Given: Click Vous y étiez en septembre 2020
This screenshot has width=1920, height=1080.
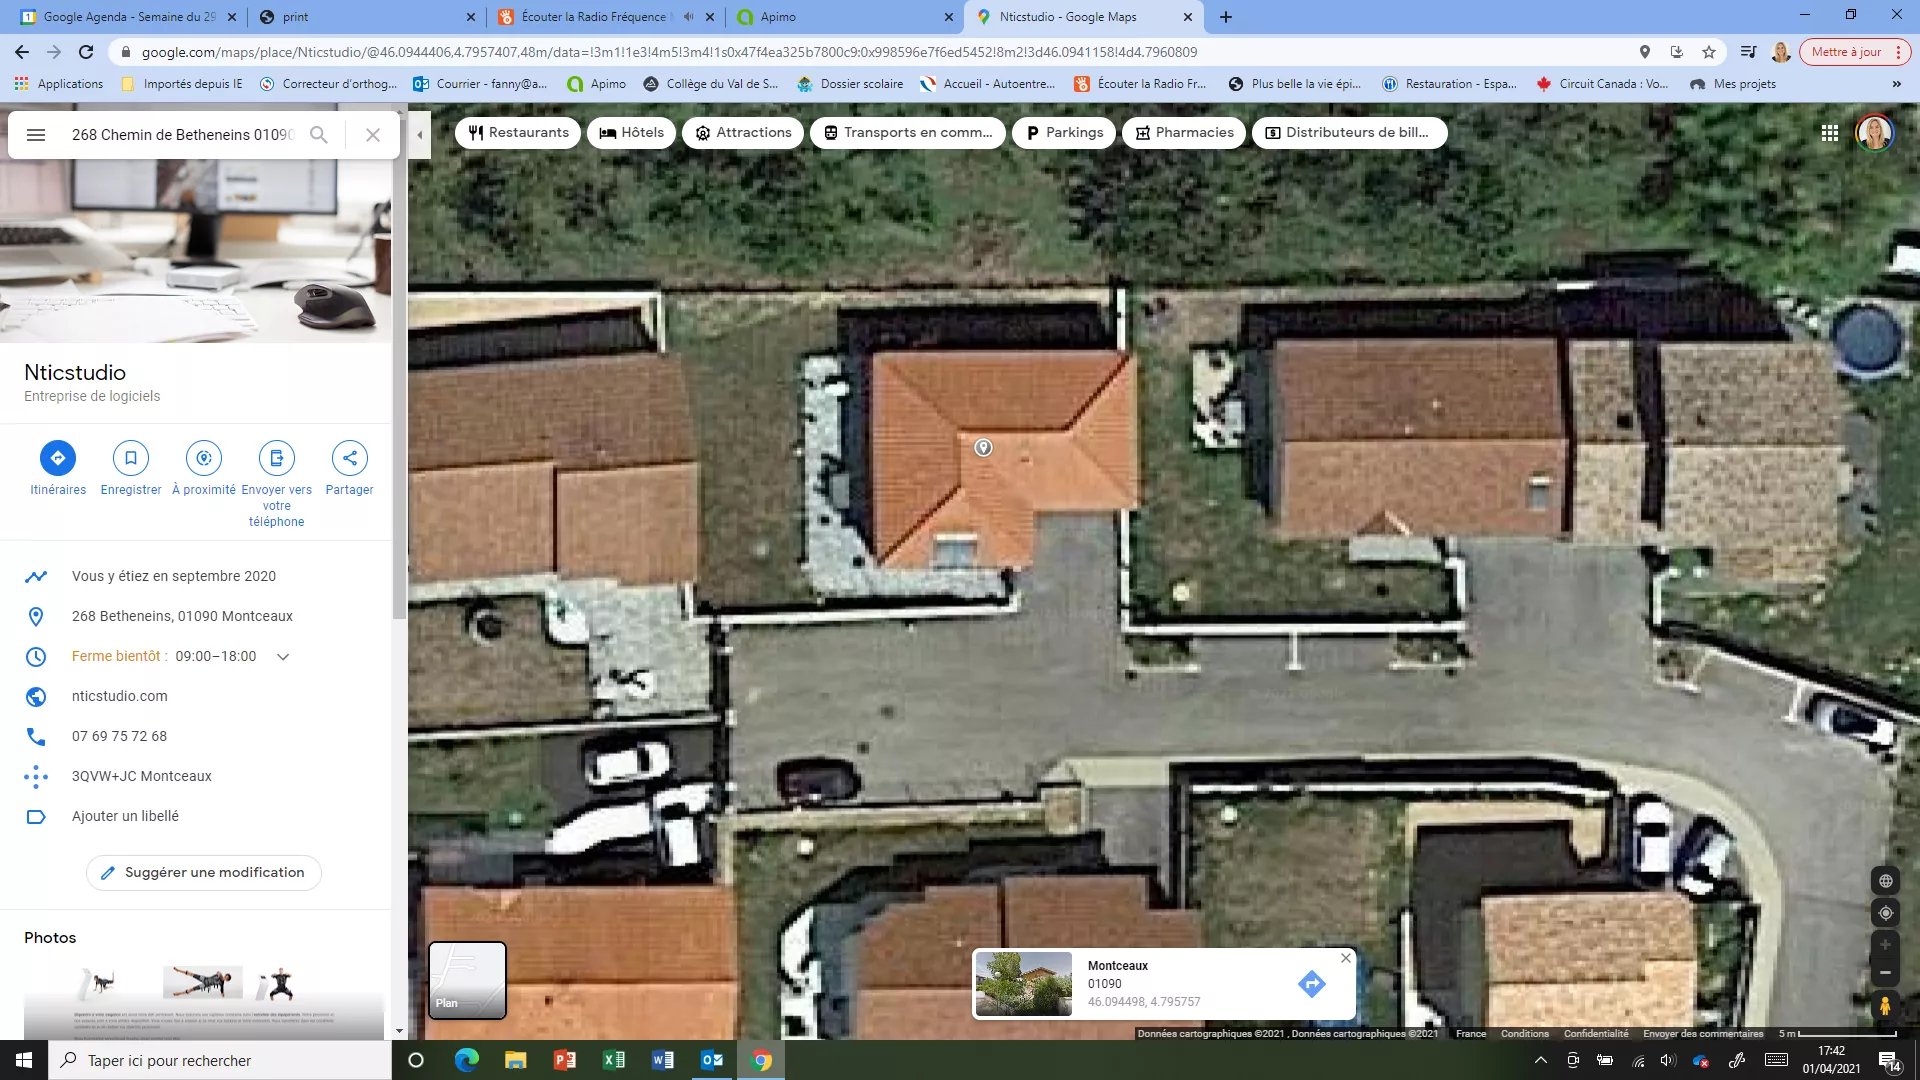Looking at the screenshot, I should tap(174, 576).
